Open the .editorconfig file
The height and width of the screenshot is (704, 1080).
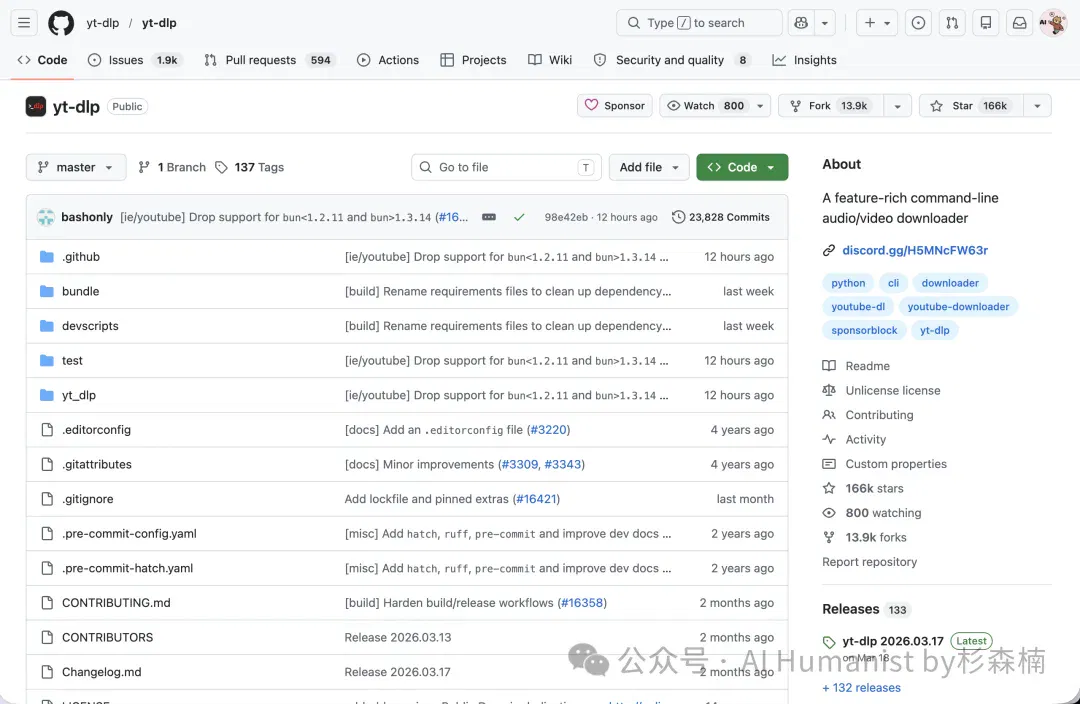coord(96,429)
